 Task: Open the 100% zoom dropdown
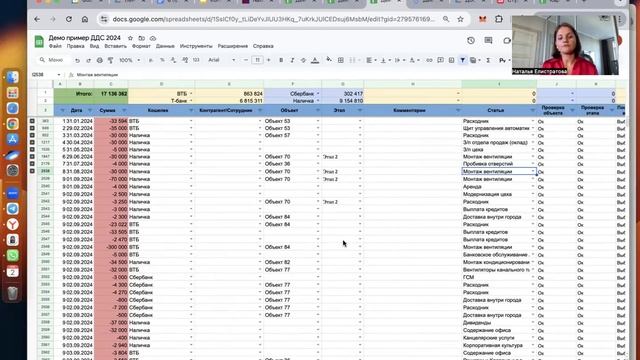coord(129,60)
